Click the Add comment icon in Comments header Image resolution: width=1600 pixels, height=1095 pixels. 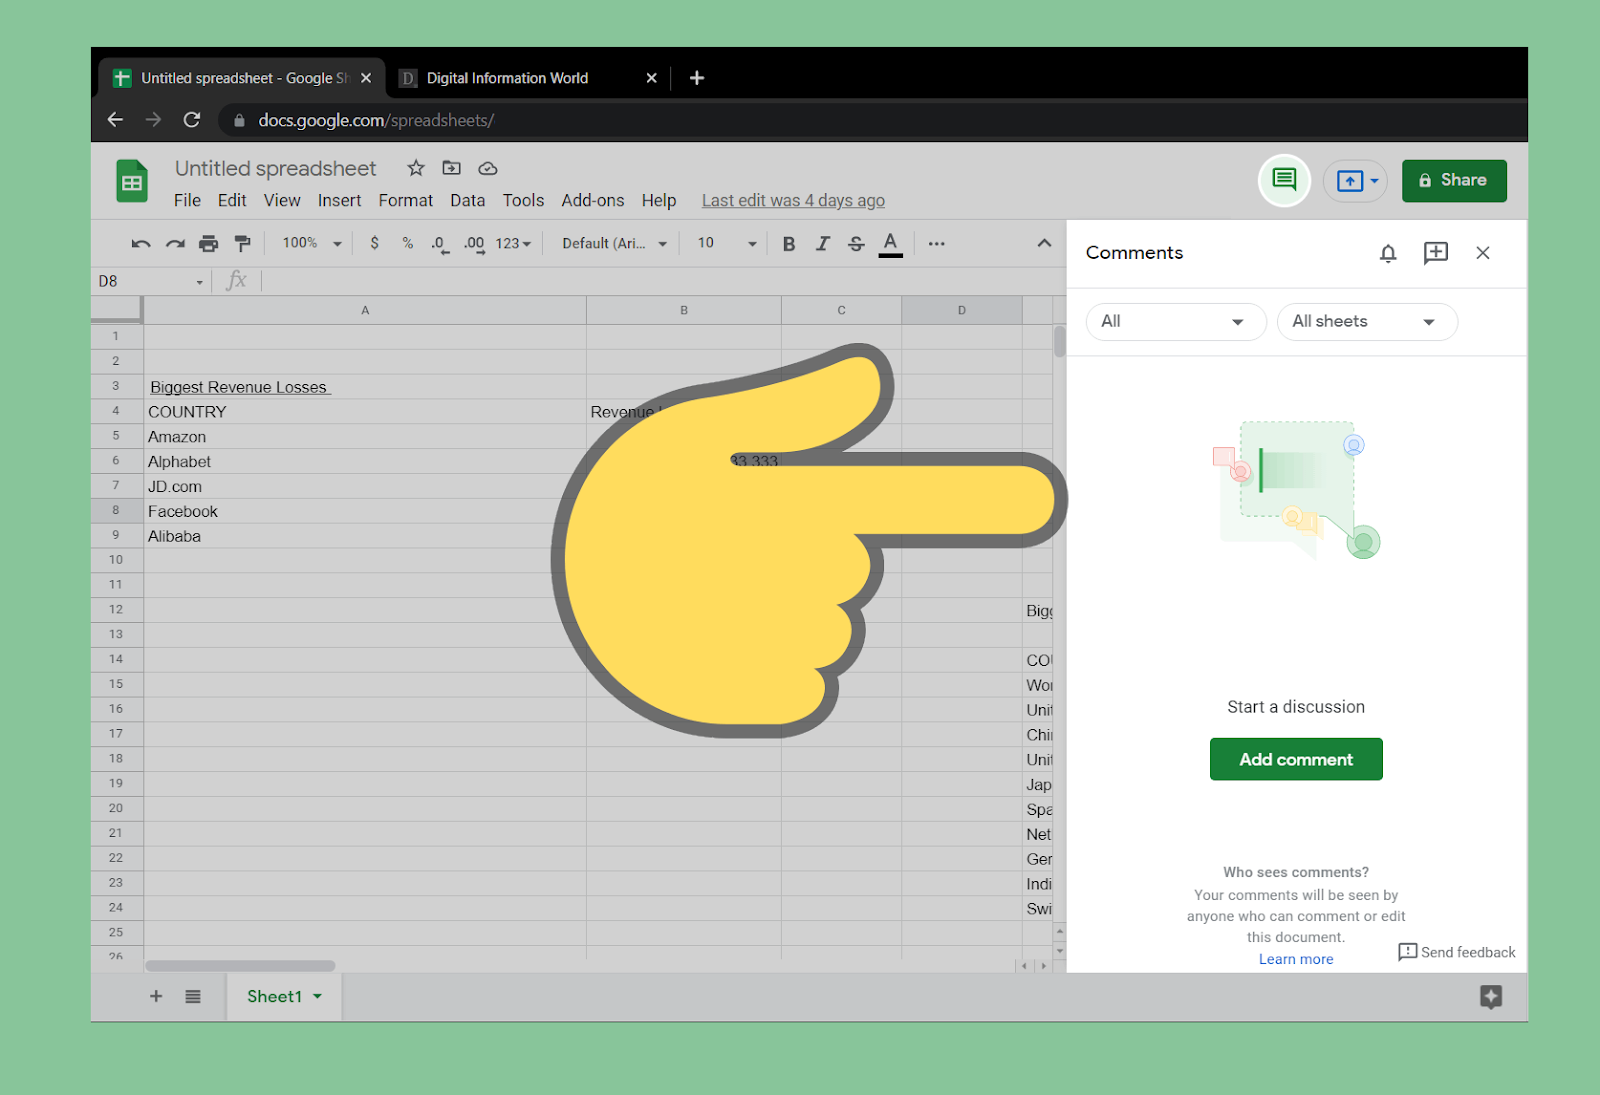point(1436,253)
